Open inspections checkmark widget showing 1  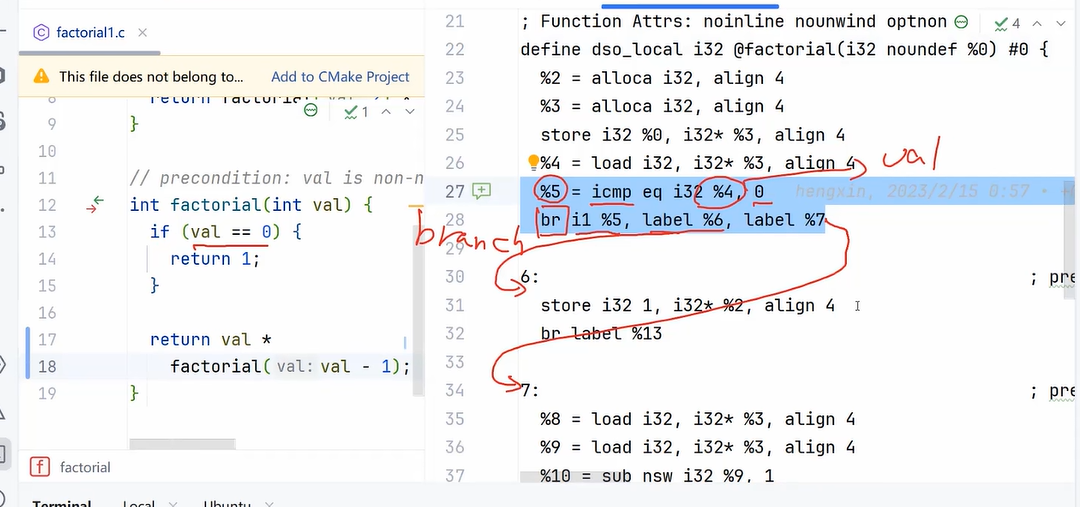tap(355, 112)
